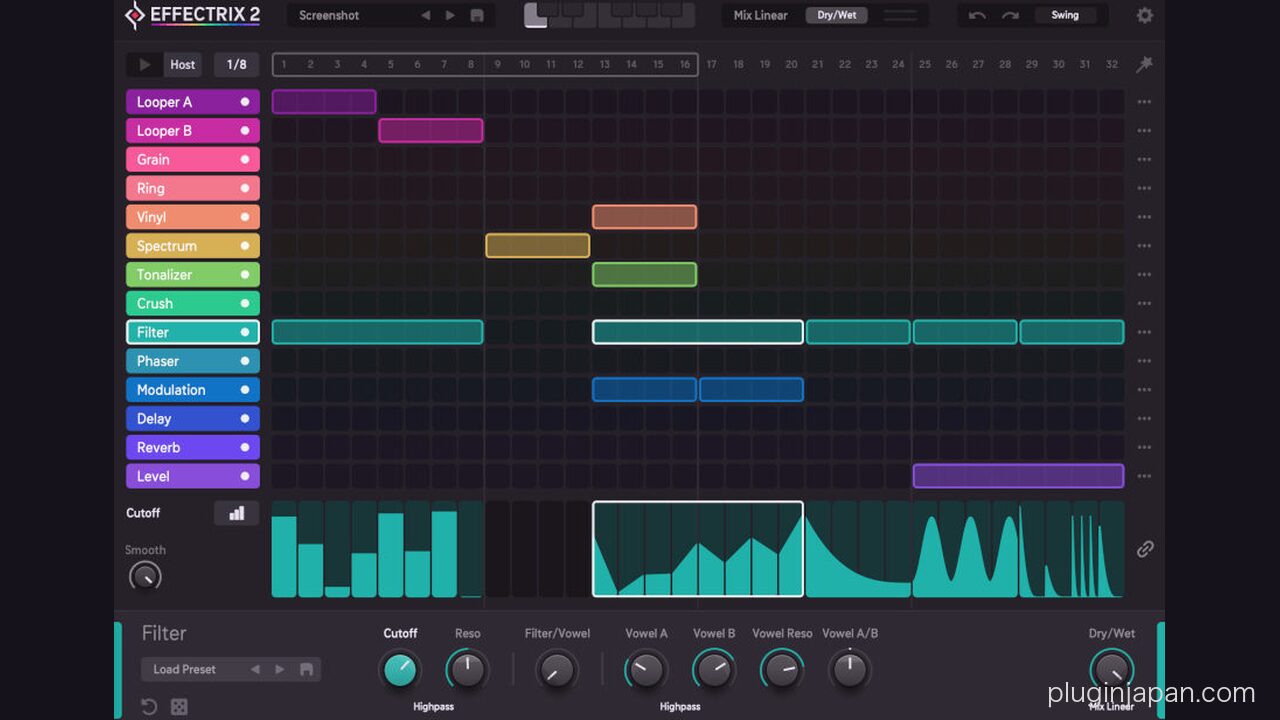Click the magic wand icon beside the step ruler
Image resolution: width=1280 pixels, height=720 pixels.
[x=1144, y=65]
